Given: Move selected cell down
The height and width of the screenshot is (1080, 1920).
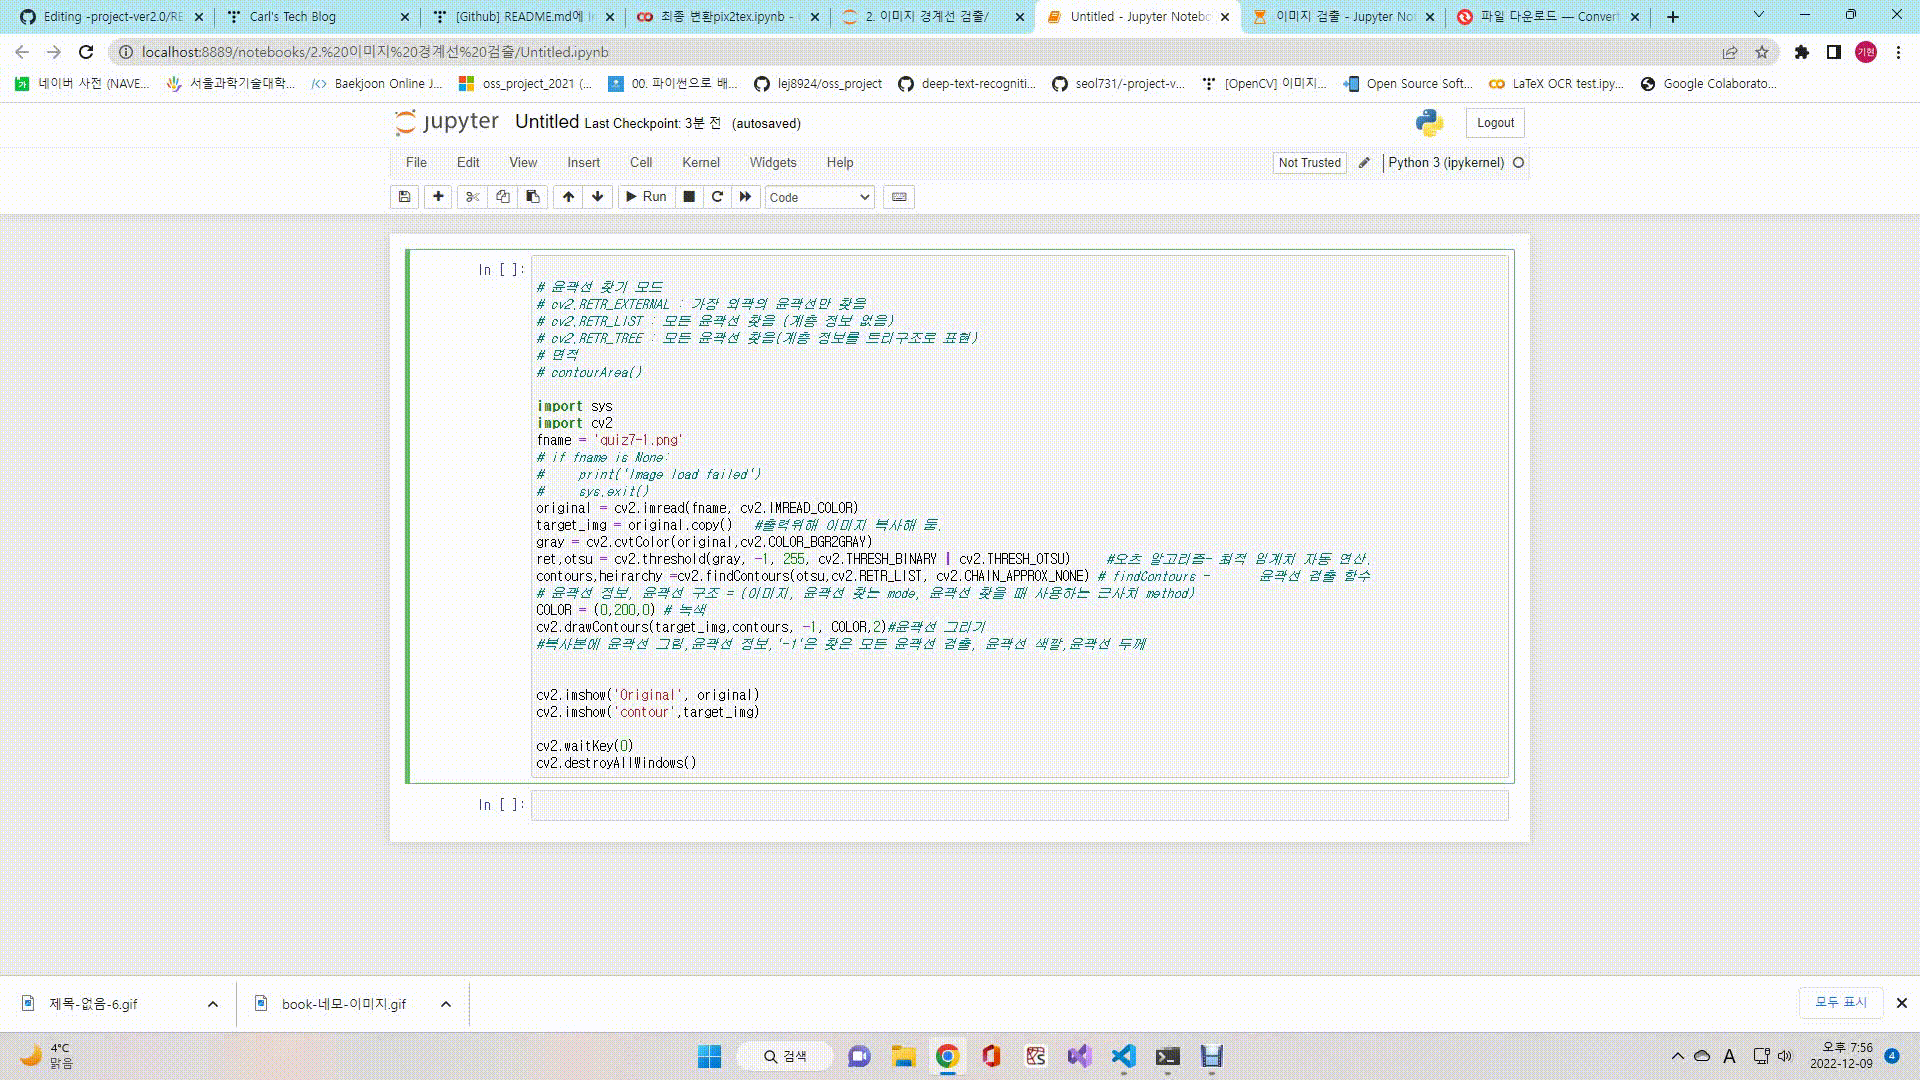Looking at the screenshot, I should (598, 197).
